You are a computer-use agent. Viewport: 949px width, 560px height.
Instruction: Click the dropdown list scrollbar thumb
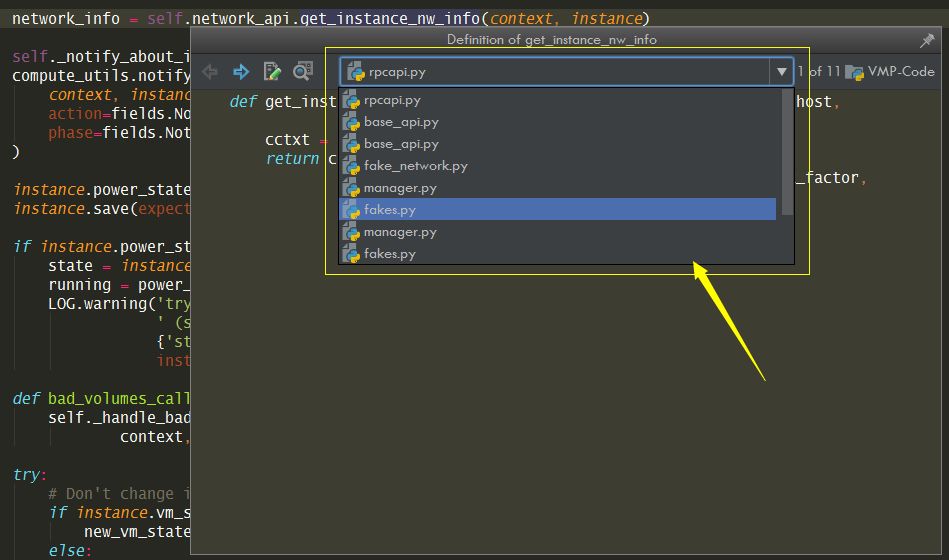coord(787,152)
